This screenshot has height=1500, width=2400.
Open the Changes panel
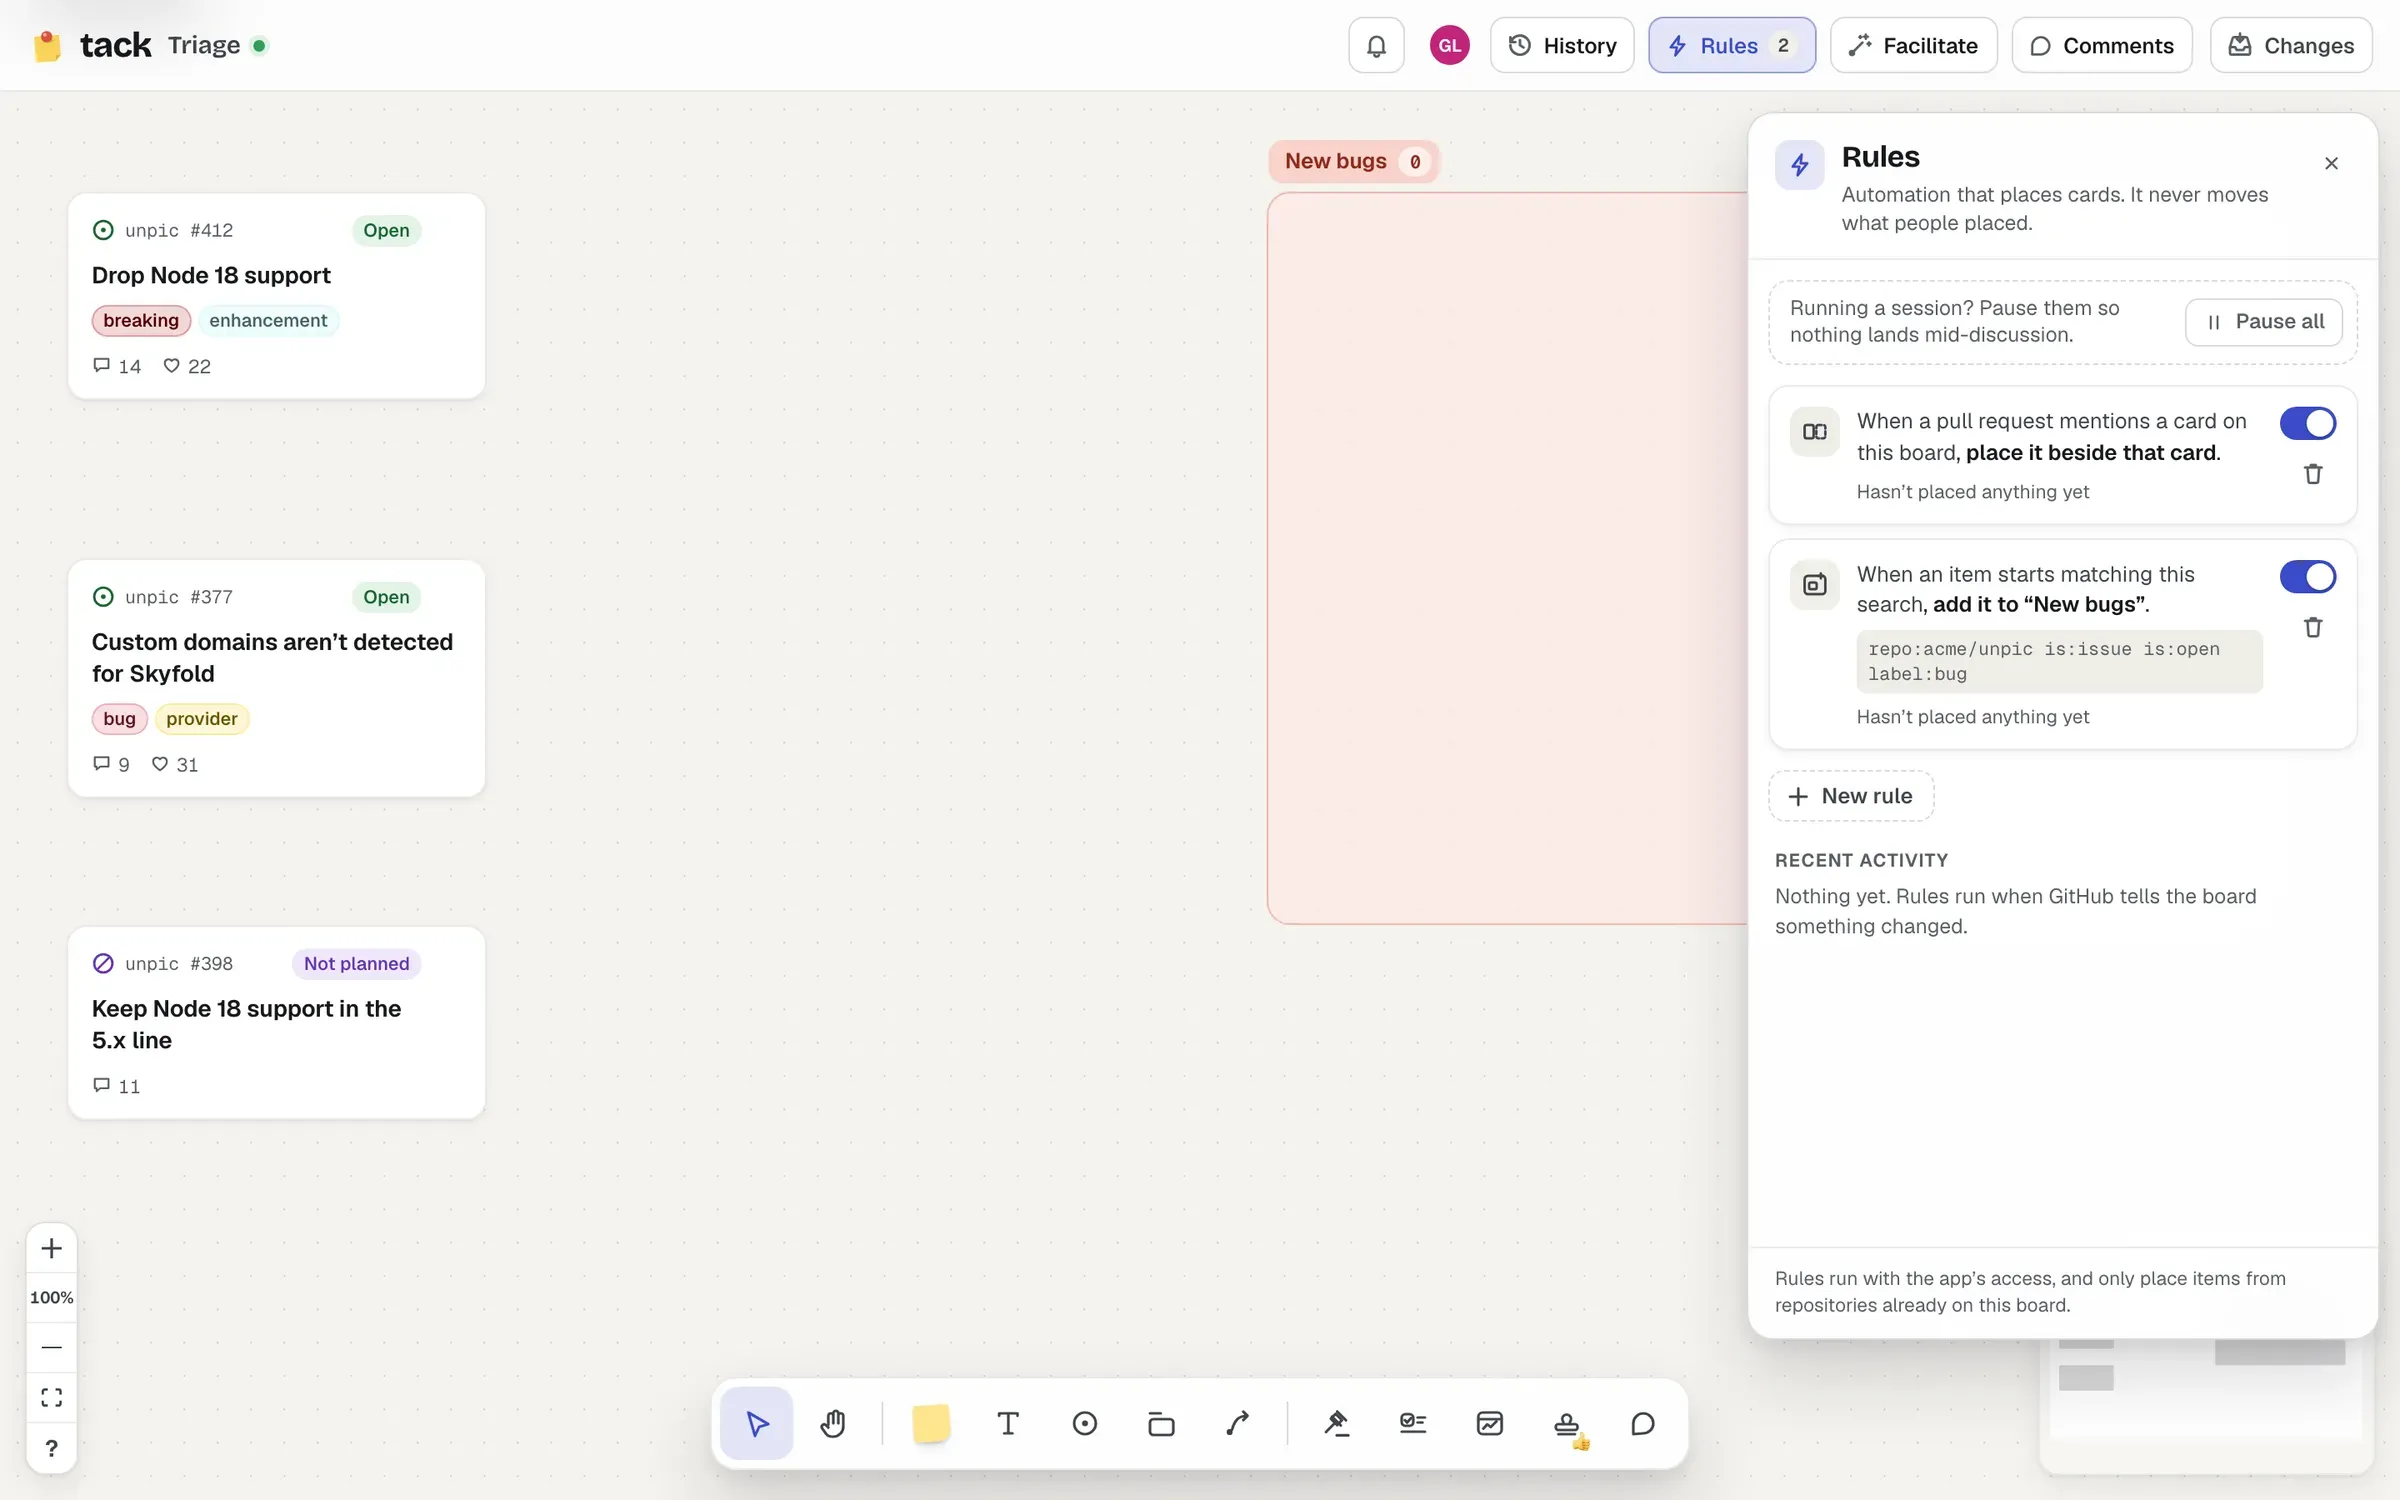pos(2291,45)
